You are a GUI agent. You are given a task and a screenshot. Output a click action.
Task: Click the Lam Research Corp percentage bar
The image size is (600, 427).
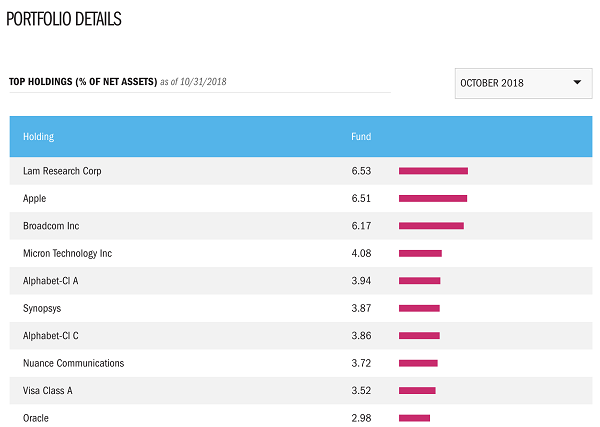pyautogui.click(x=433, y=171)
